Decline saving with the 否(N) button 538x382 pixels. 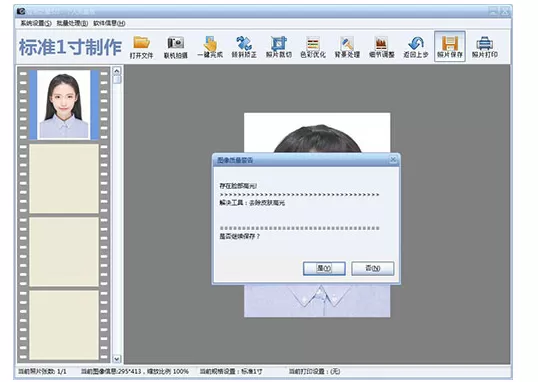373,268
